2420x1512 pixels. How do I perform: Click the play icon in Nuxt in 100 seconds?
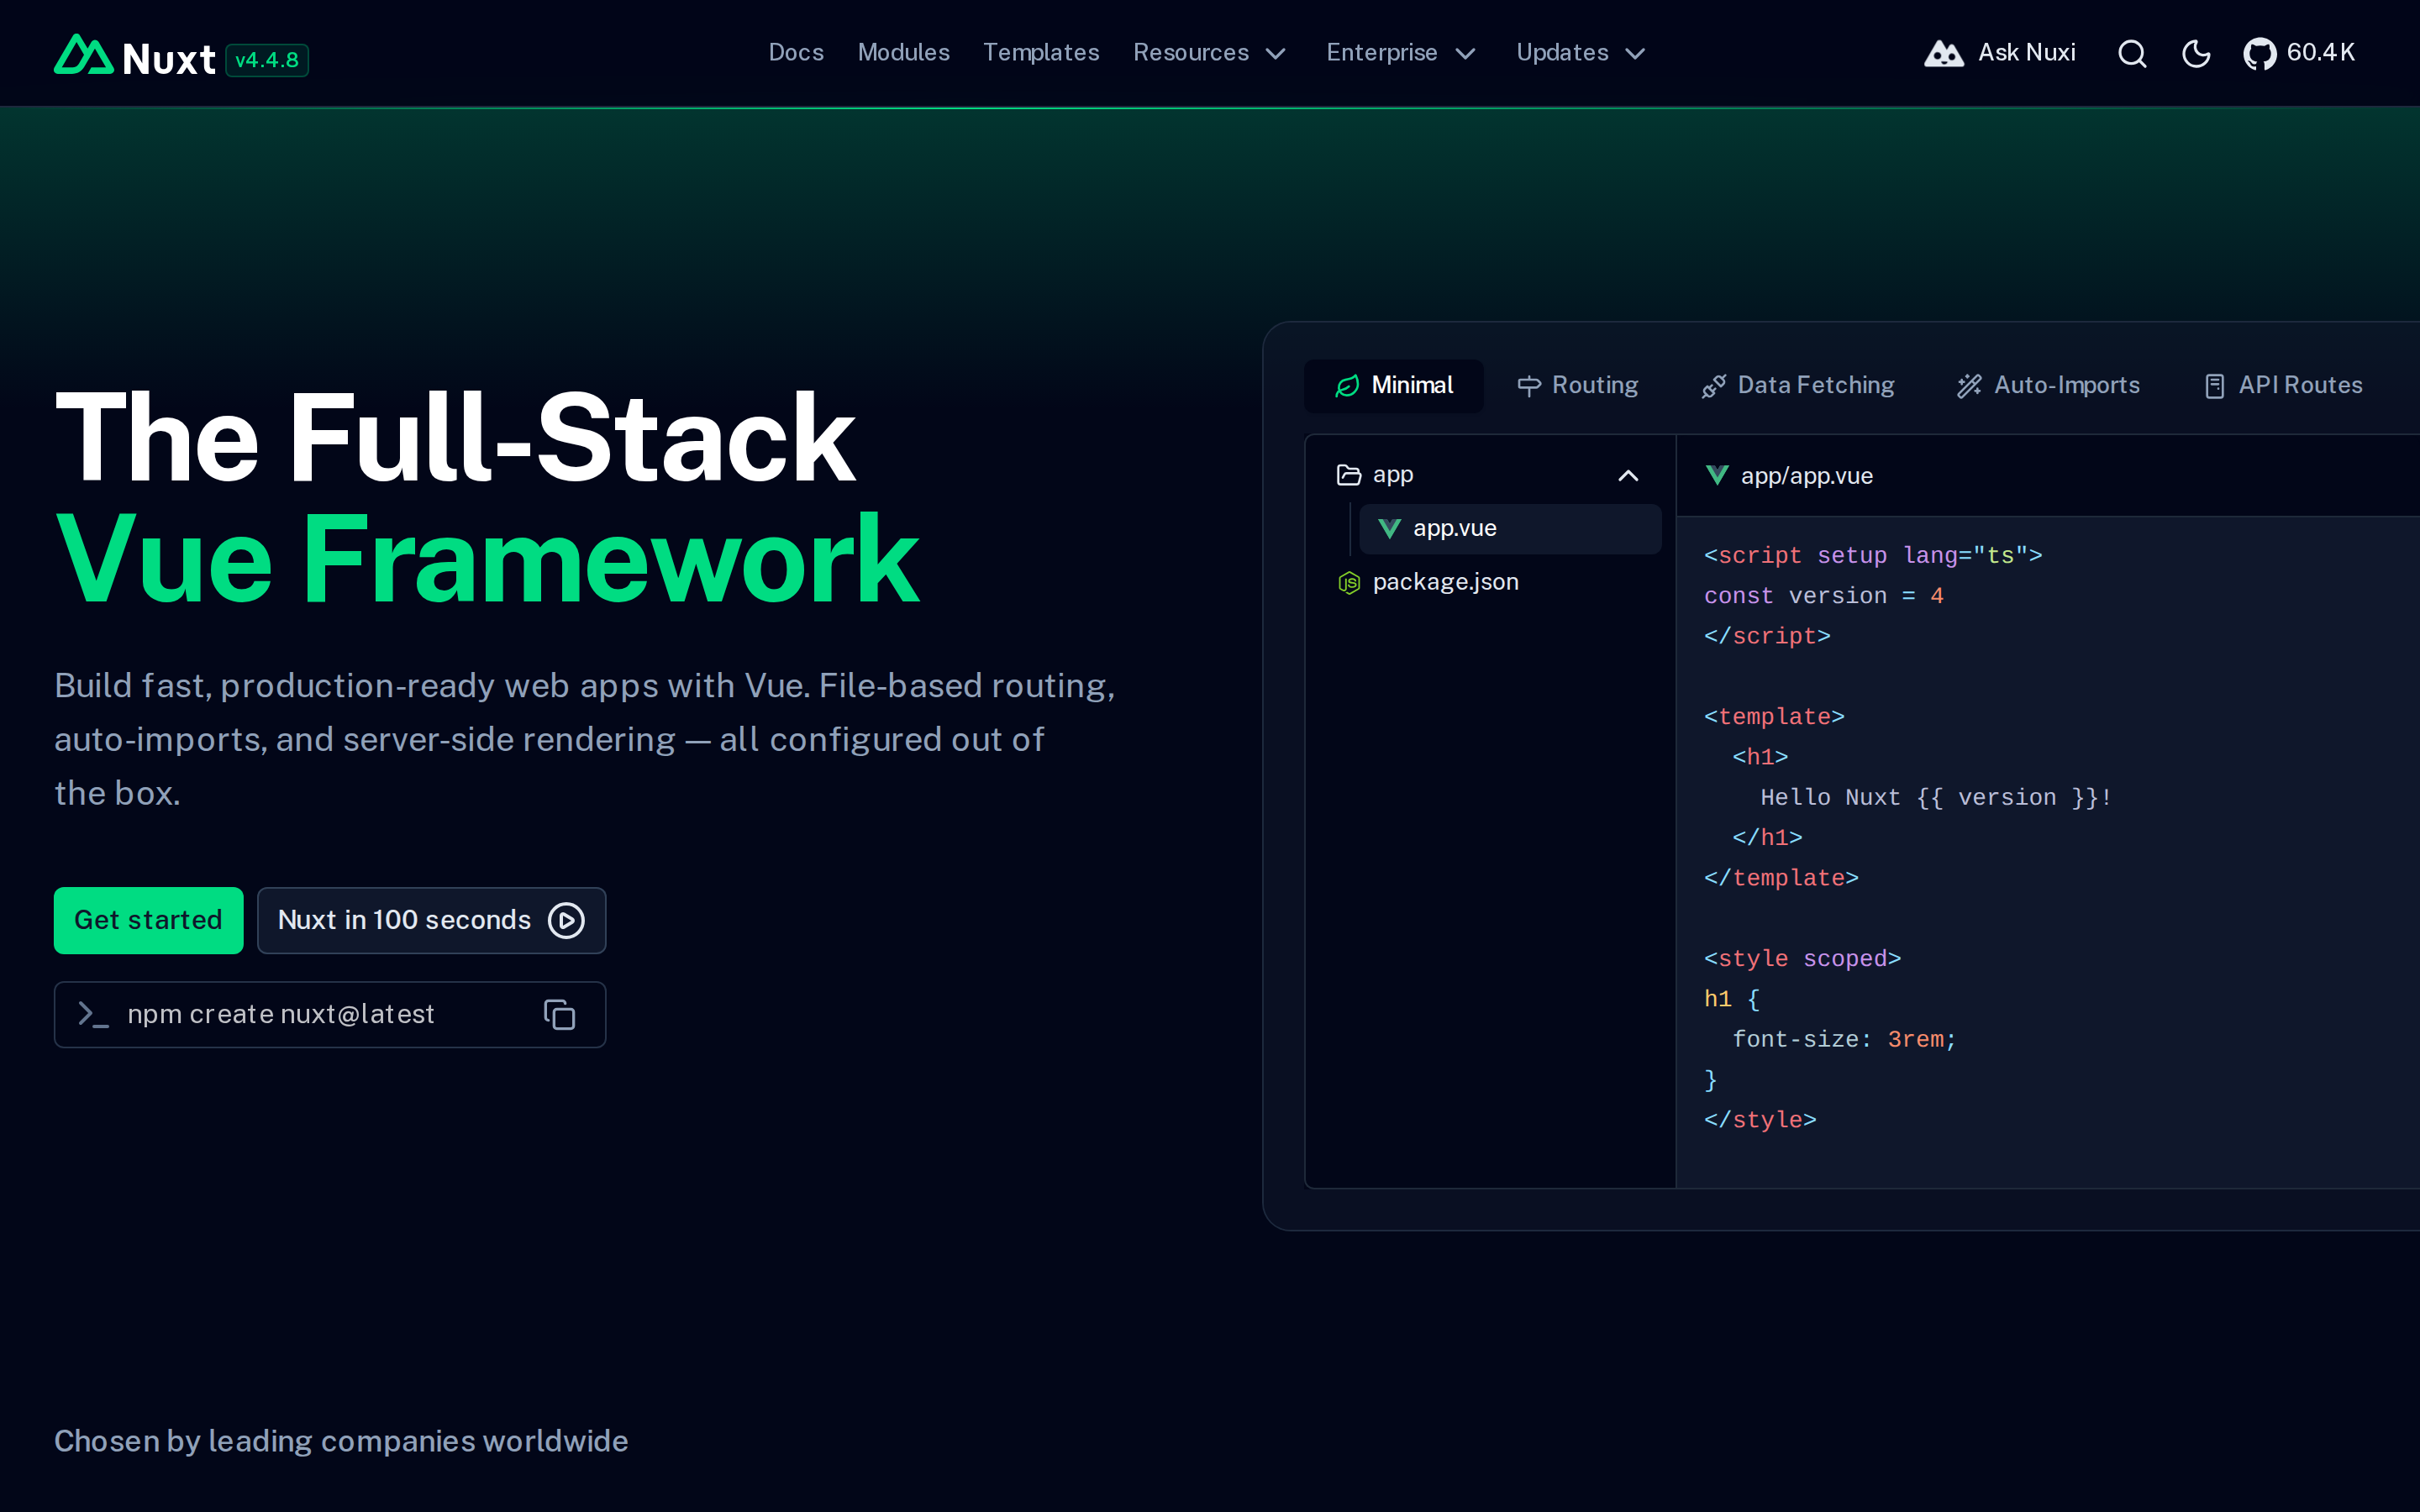click(566, 920)
